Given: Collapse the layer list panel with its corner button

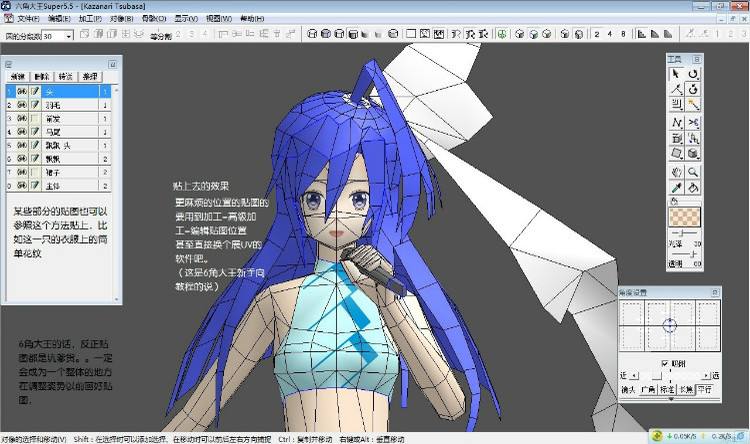Looking at the screenshot, I should (112, 64).
